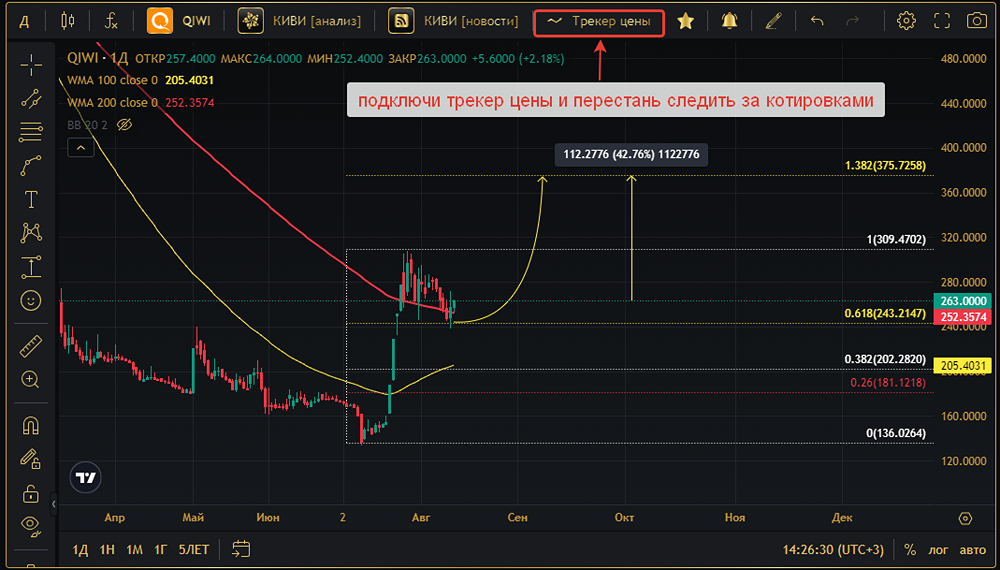Select WMA 200 close indicator label
1000x570 pixels.
click(112, 103)
